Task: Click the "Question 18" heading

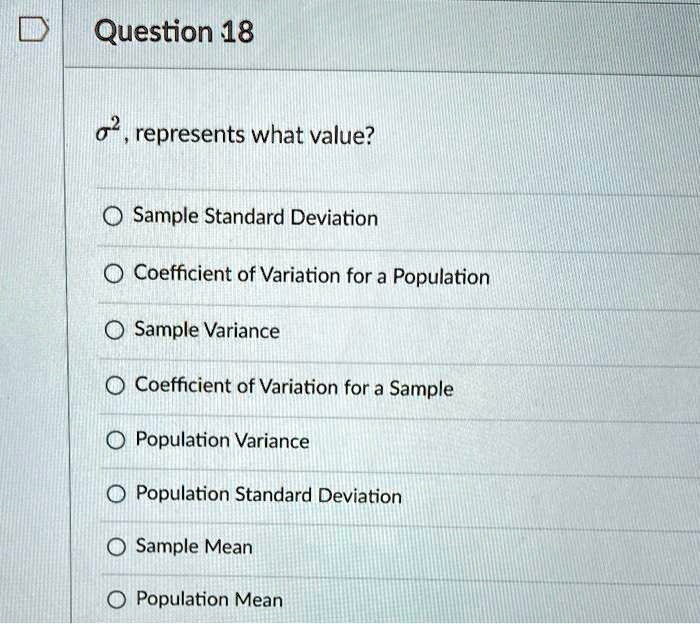Action: 173,33
